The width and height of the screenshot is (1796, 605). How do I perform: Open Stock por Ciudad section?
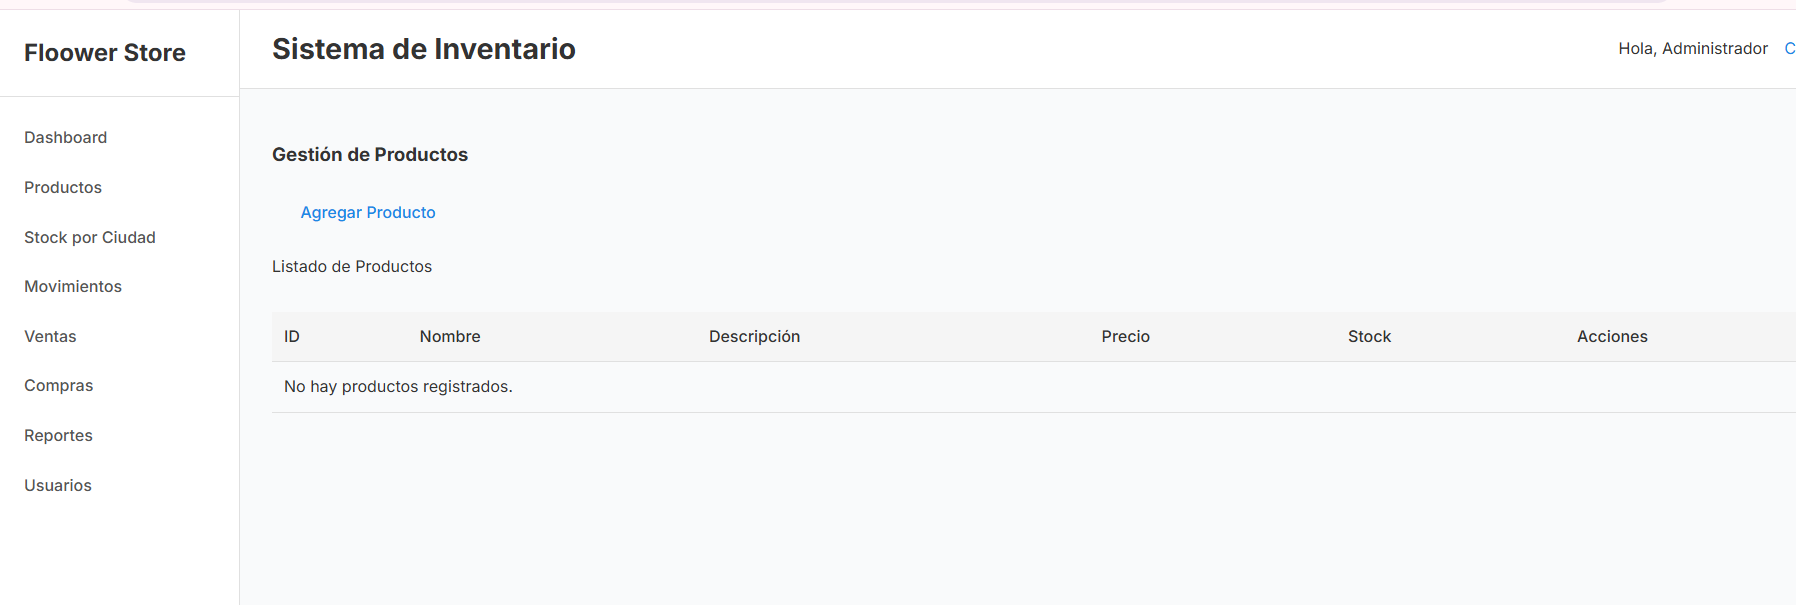(90, 238)
